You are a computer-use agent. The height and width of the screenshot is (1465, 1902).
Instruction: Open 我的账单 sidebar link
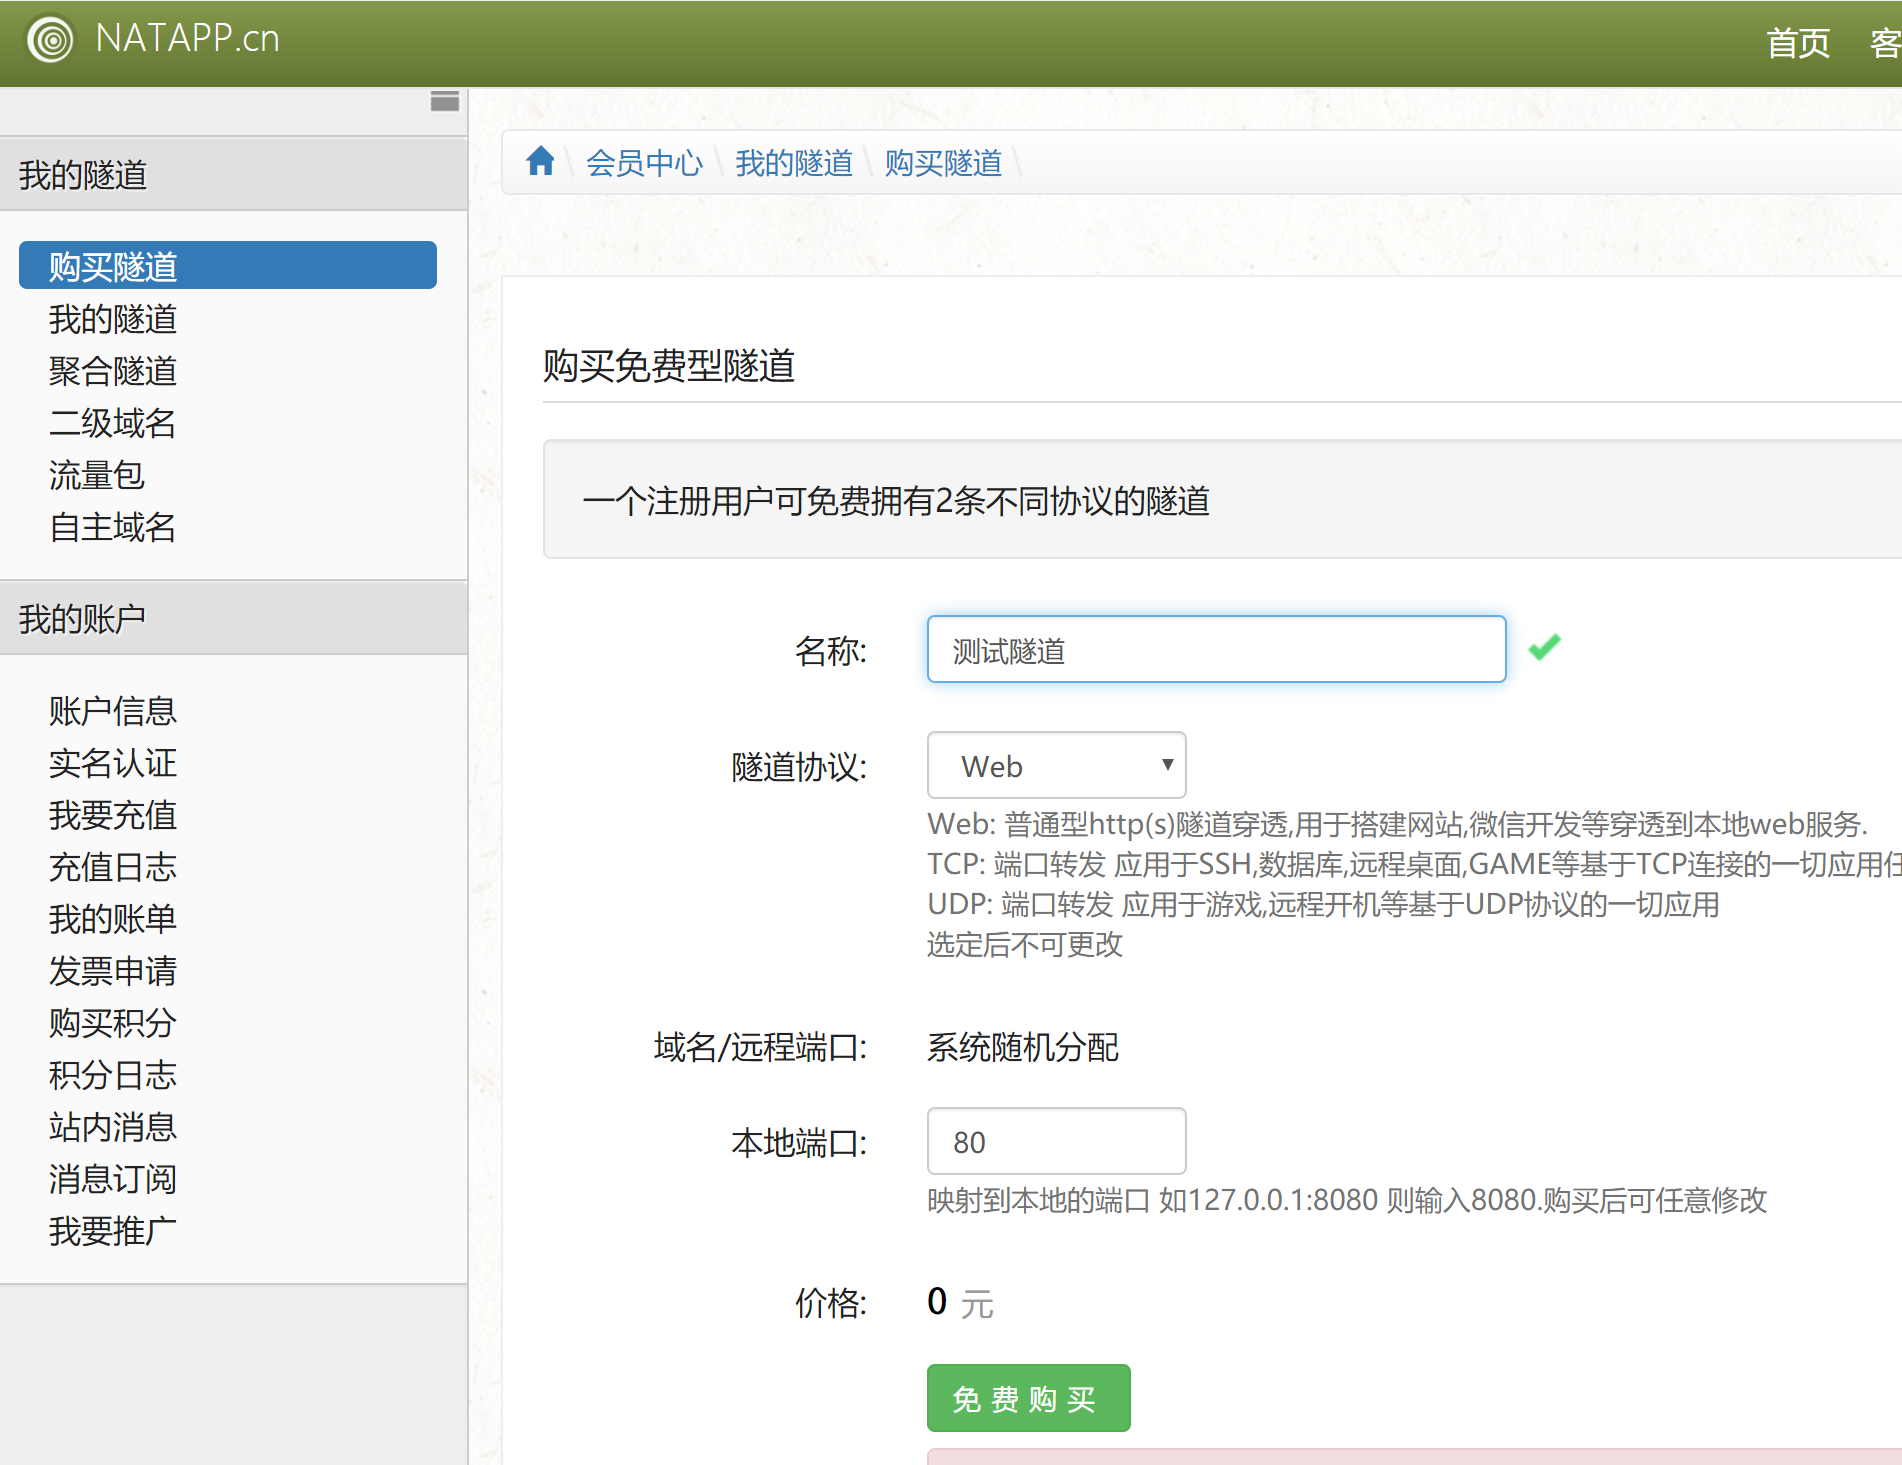pos(113,919)
